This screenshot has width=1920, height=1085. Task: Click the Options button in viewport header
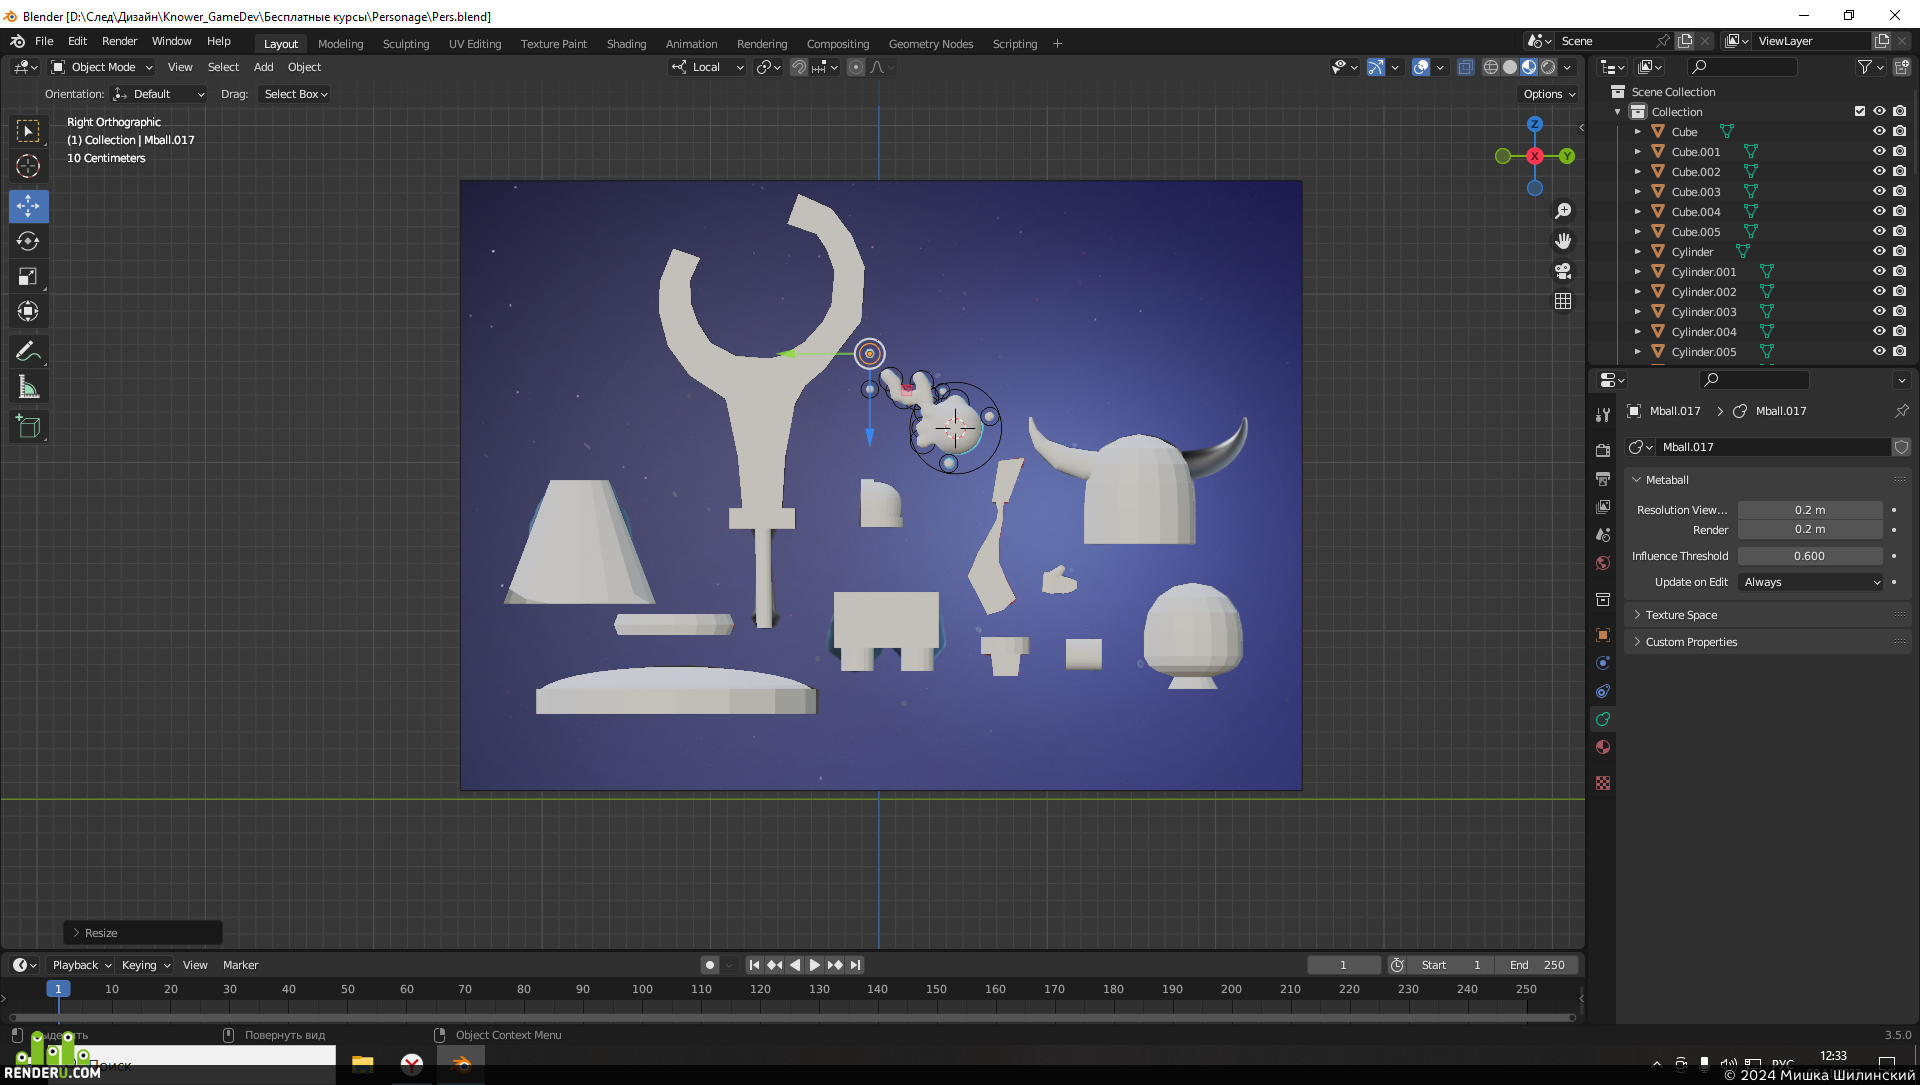1549,94
